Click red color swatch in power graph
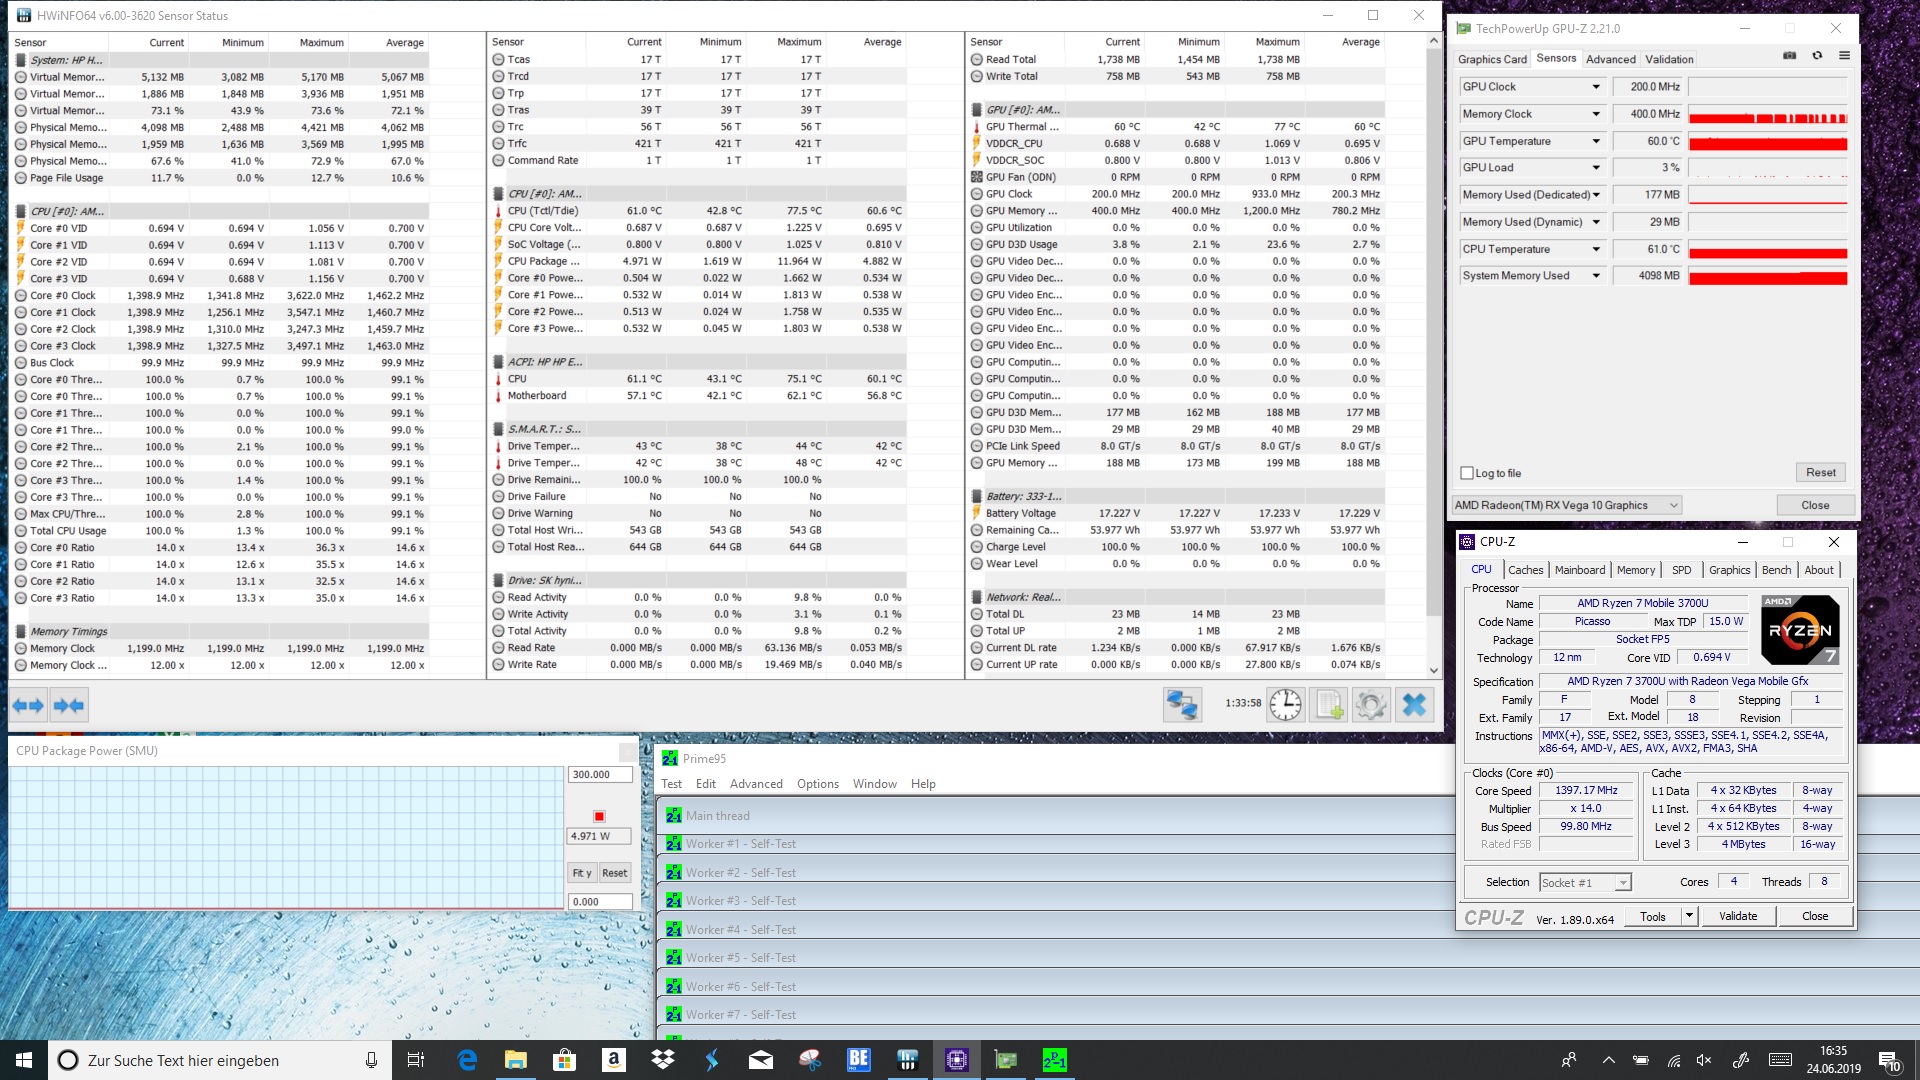The height and width of the screenshot is (1080, 1920). [x=599, y=816]
